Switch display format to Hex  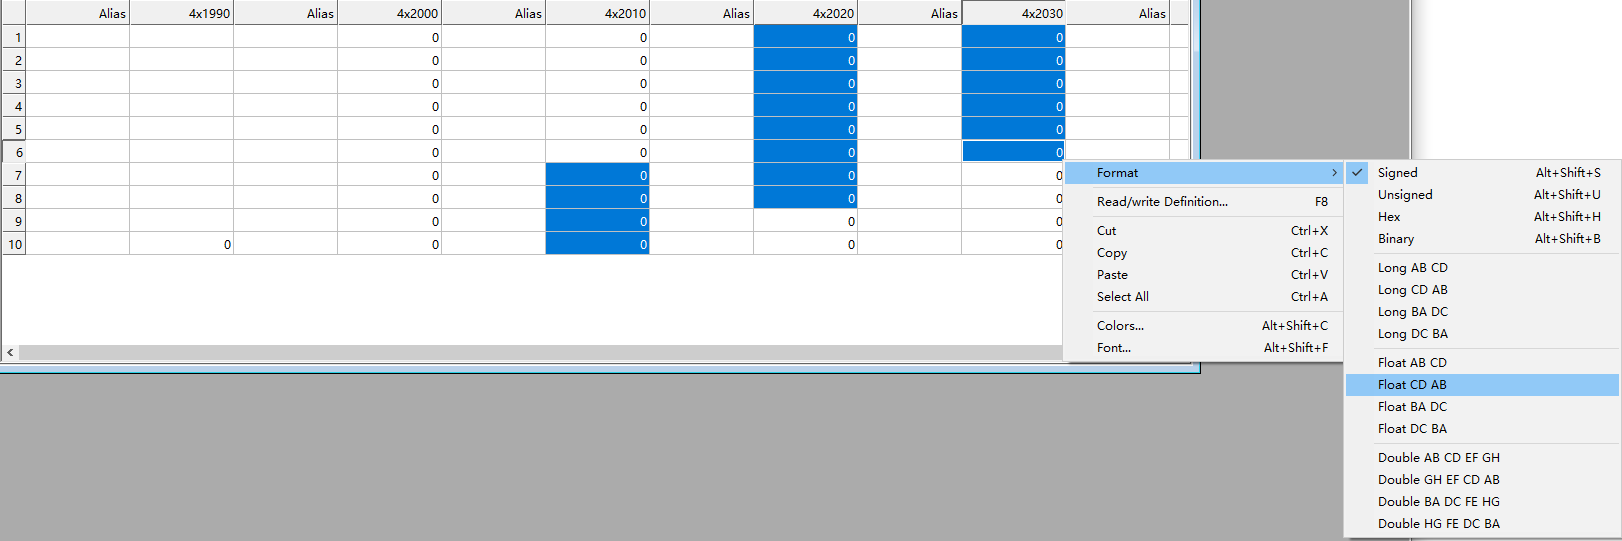tap(1389, 217)
